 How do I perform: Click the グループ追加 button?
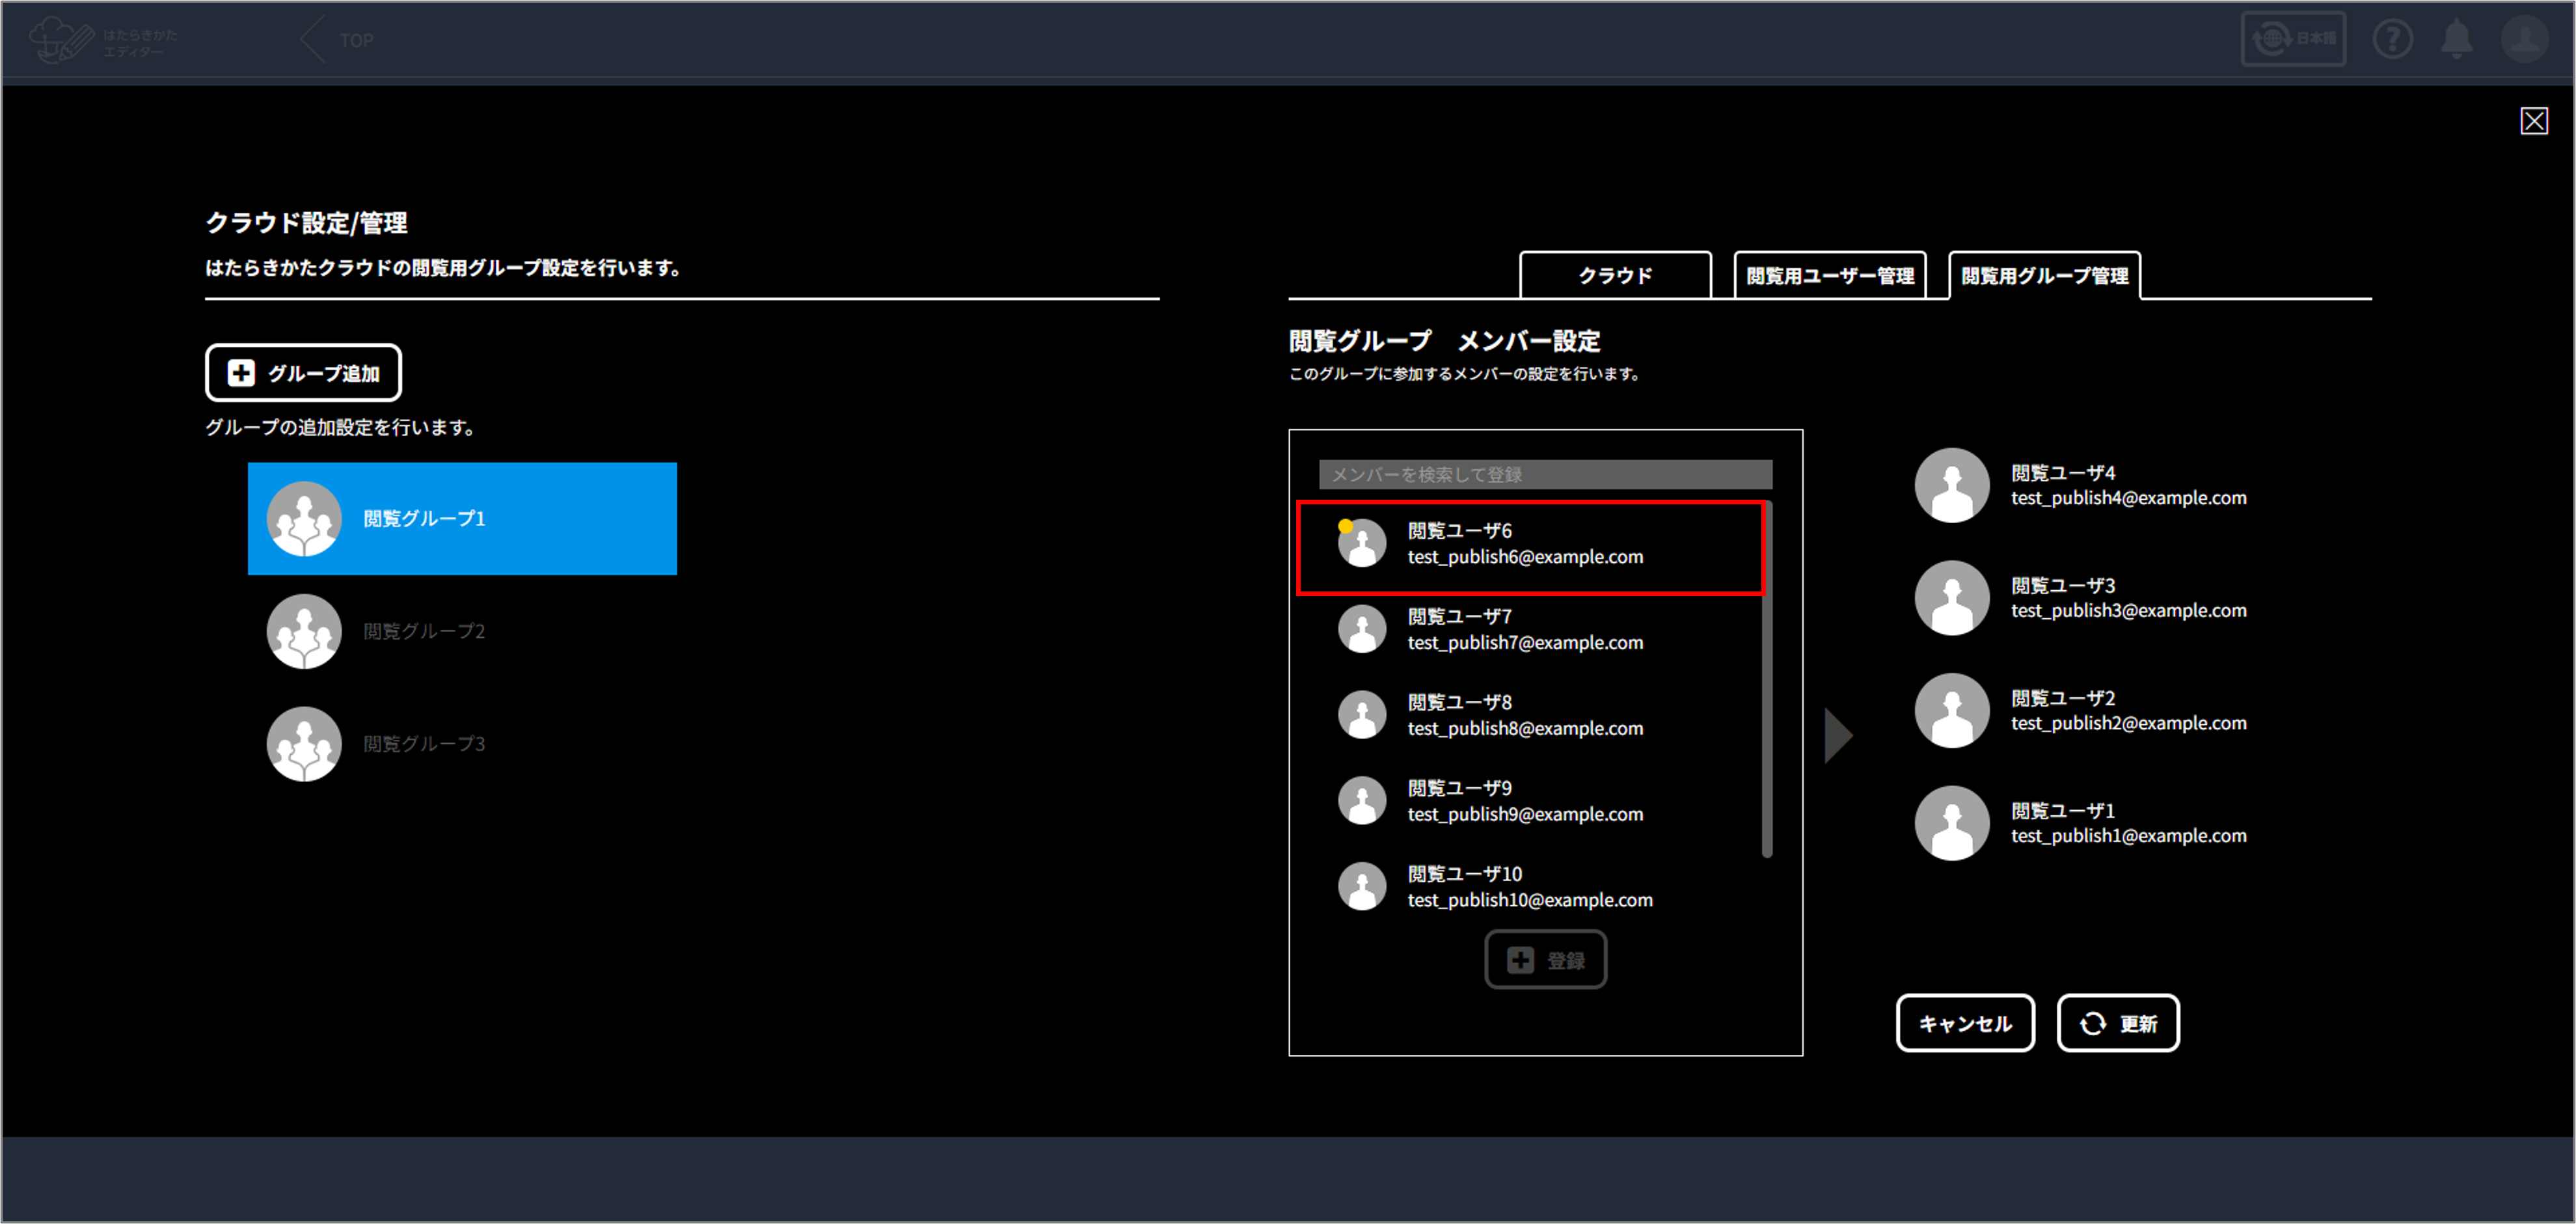click(x=303, y=373)
